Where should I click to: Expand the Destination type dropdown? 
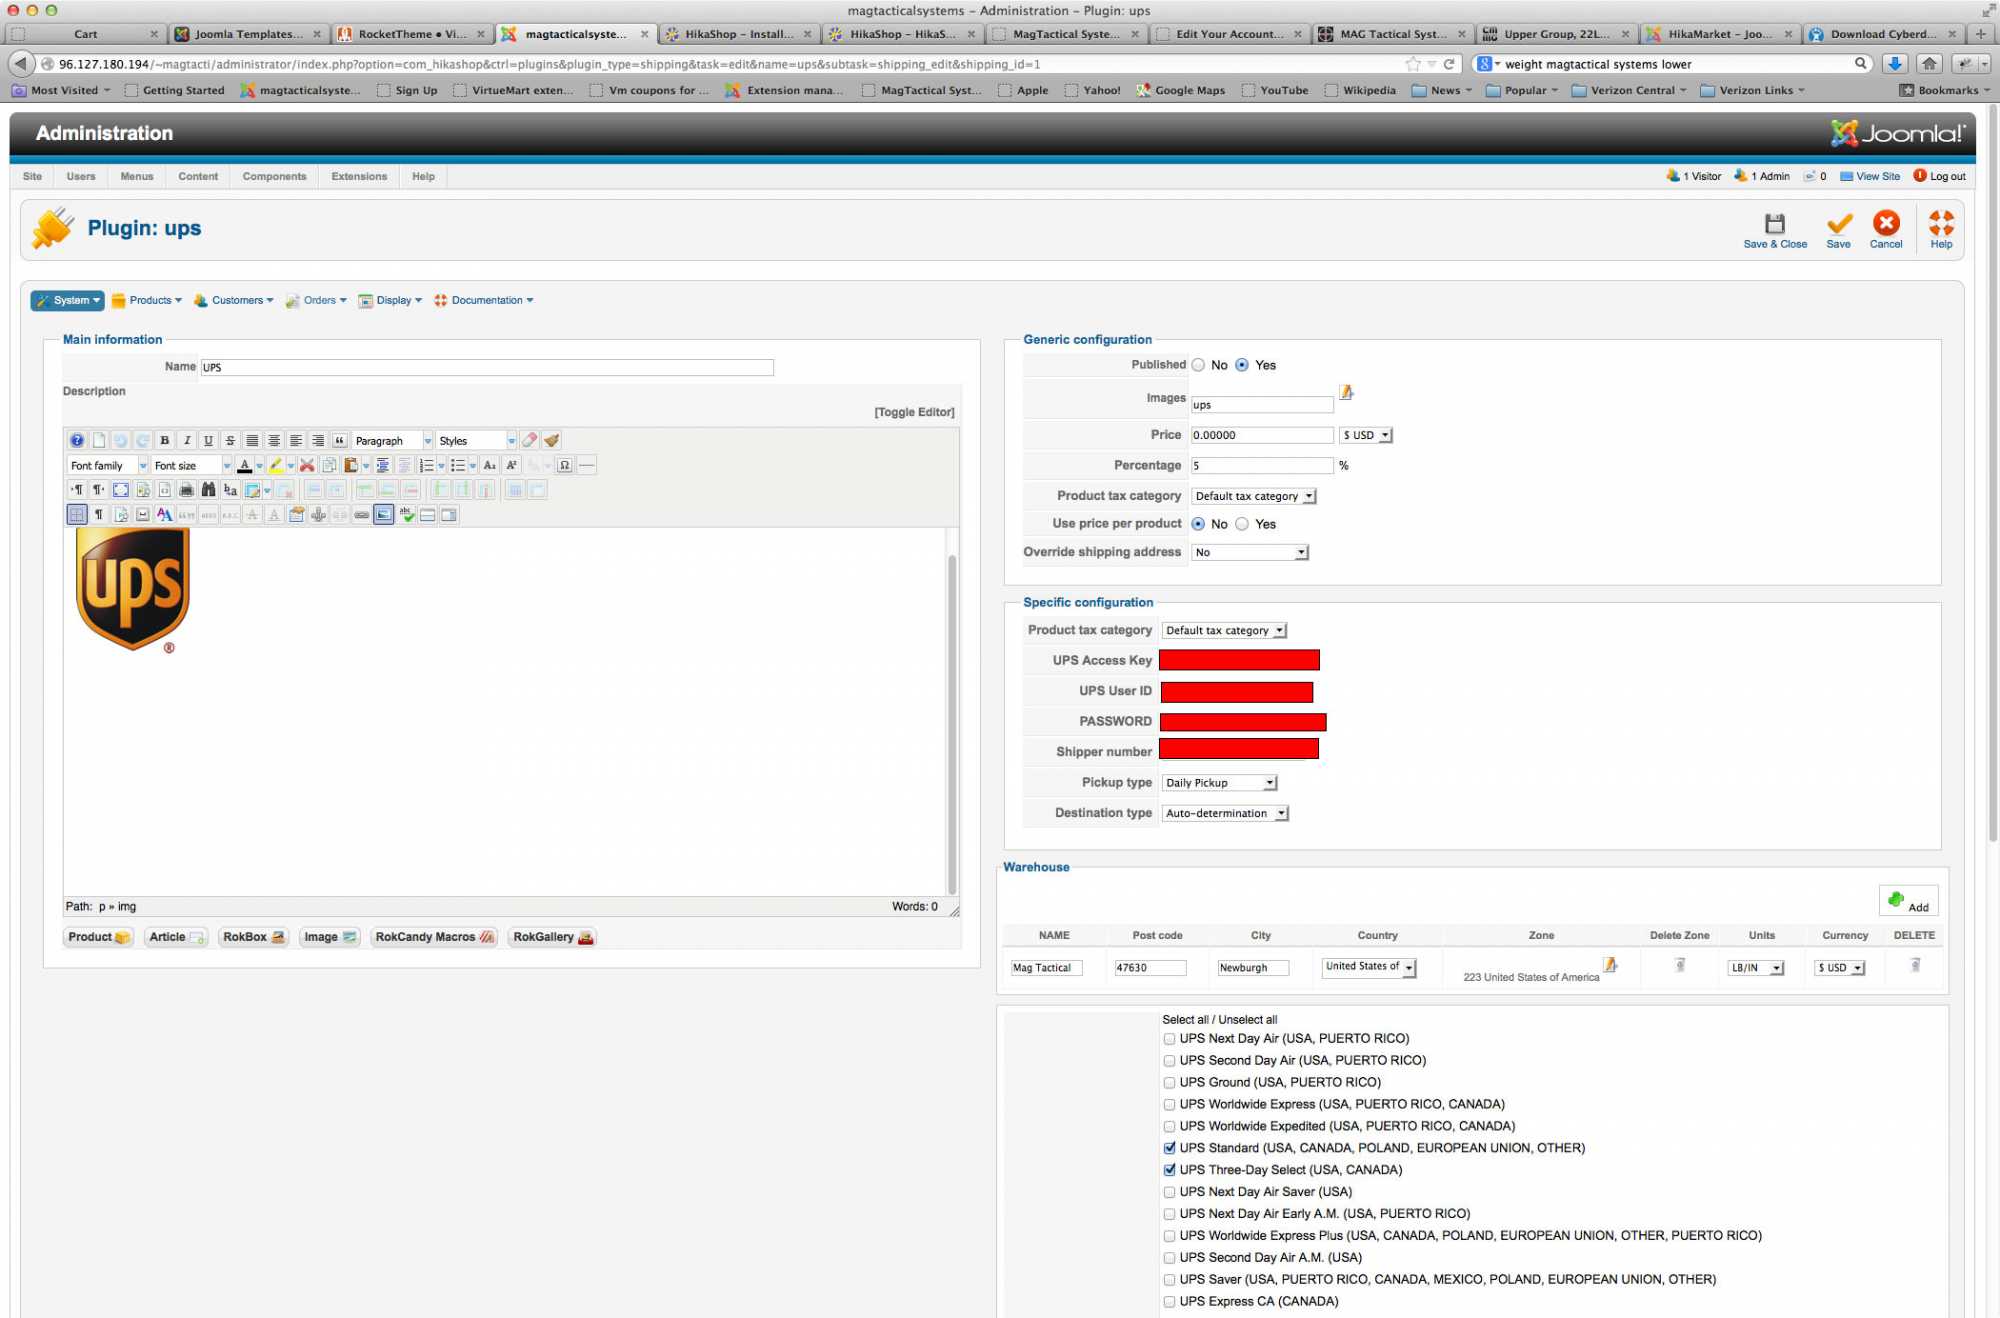pyautogui.click(x=1225, y=814)
